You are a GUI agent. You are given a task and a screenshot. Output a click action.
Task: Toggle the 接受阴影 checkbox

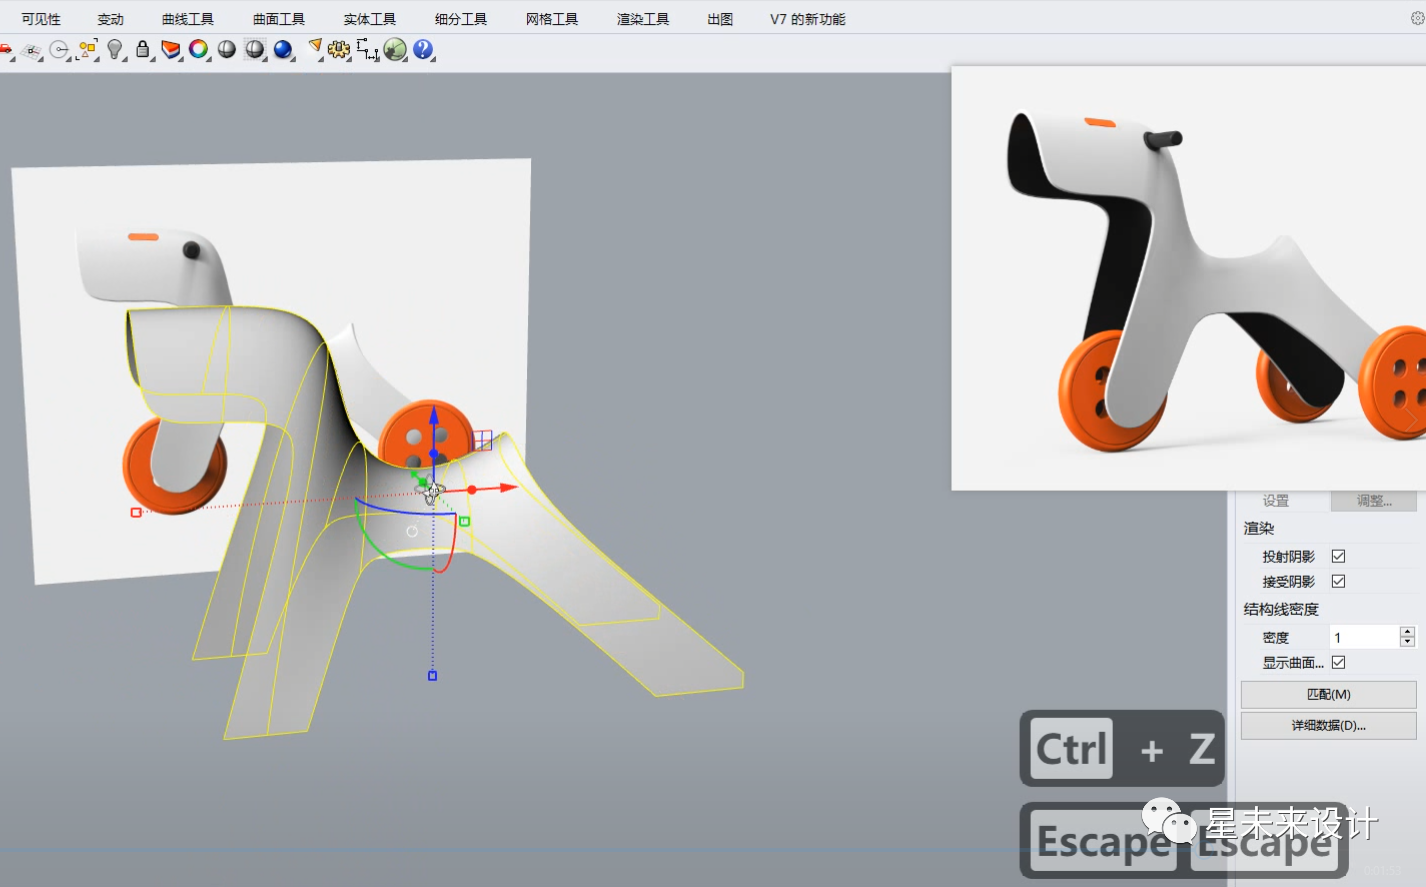[1338, 581]
